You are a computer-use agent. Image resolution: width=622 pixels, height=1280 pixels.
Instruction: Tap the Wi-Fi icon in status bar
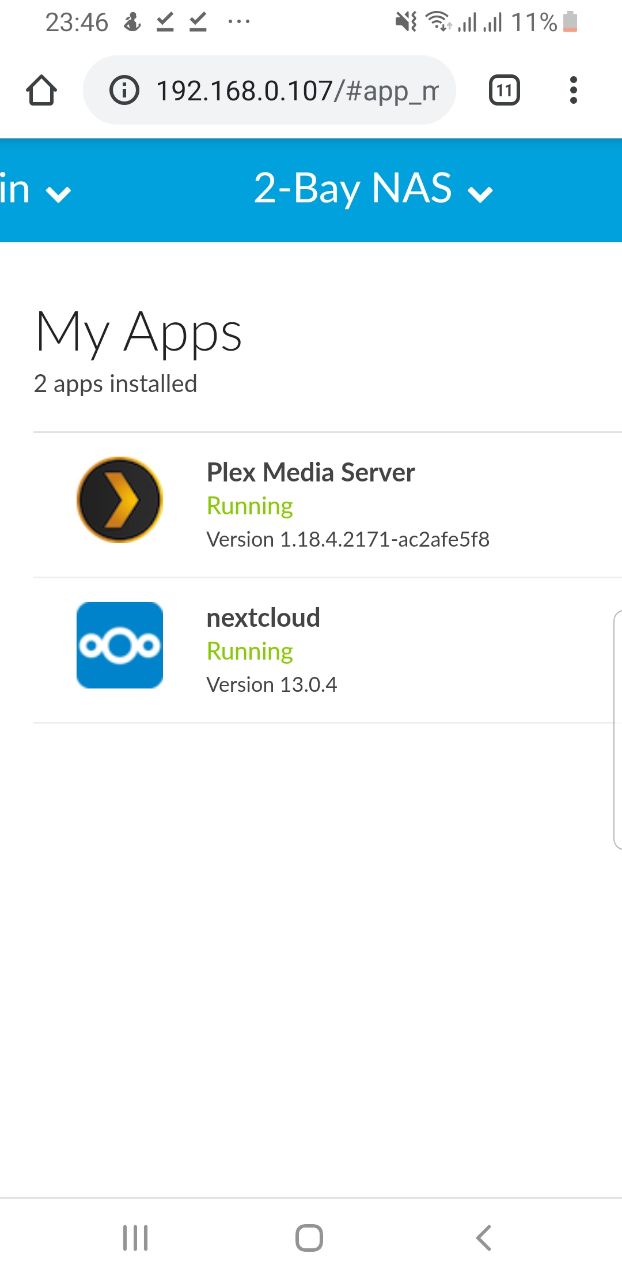click(x=437, y=22)
